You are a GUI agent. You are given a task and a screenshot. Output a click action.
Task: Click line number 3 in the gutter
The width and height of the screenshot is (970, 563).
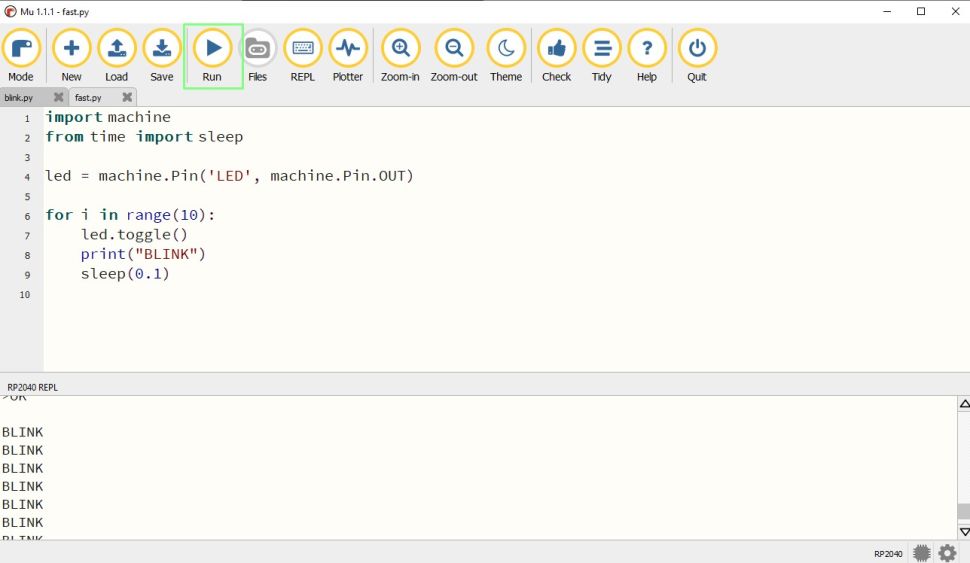[27, 157]
